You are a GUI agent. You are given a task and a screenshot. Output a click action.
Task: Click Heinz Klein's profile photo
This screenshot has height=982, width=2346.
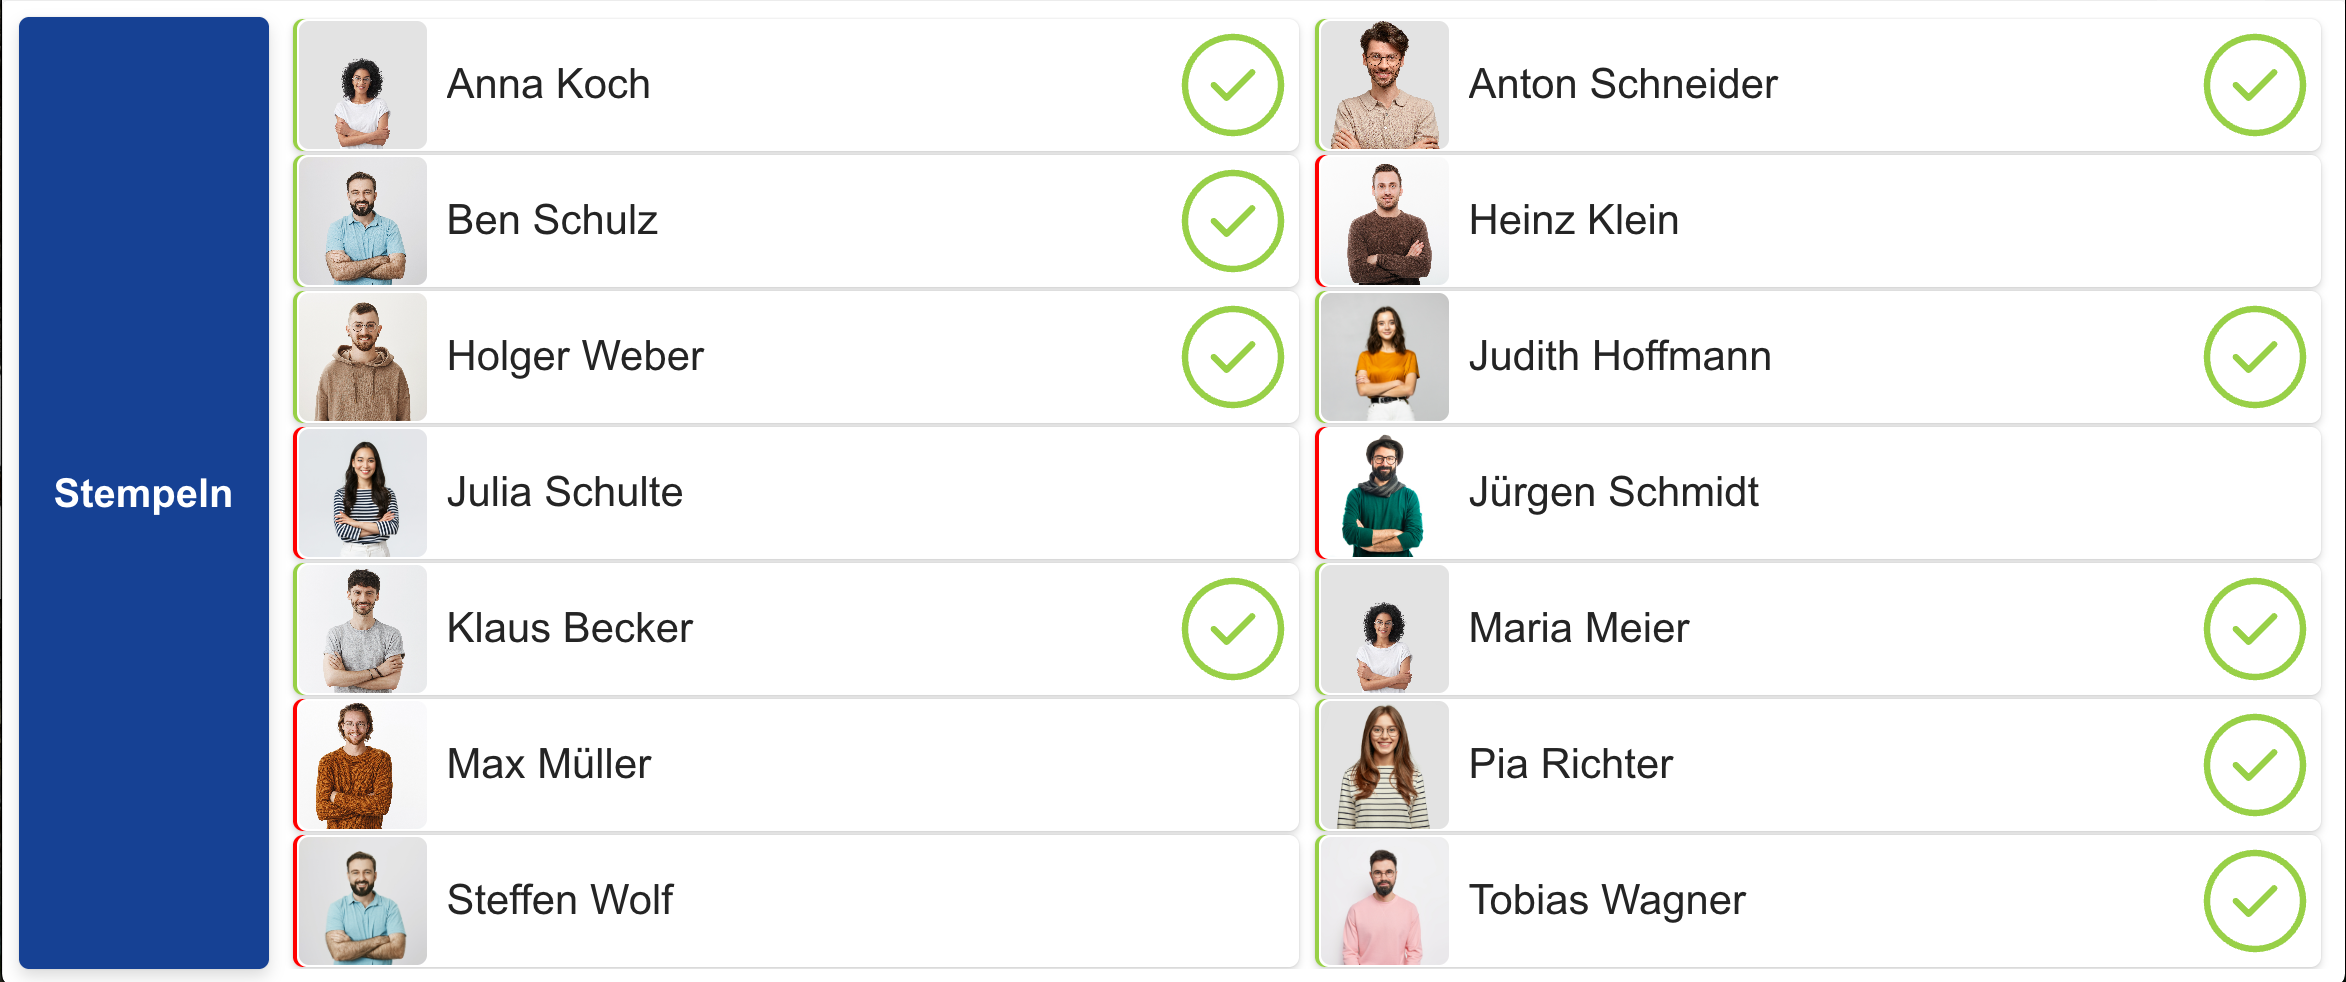[1385, 221]
